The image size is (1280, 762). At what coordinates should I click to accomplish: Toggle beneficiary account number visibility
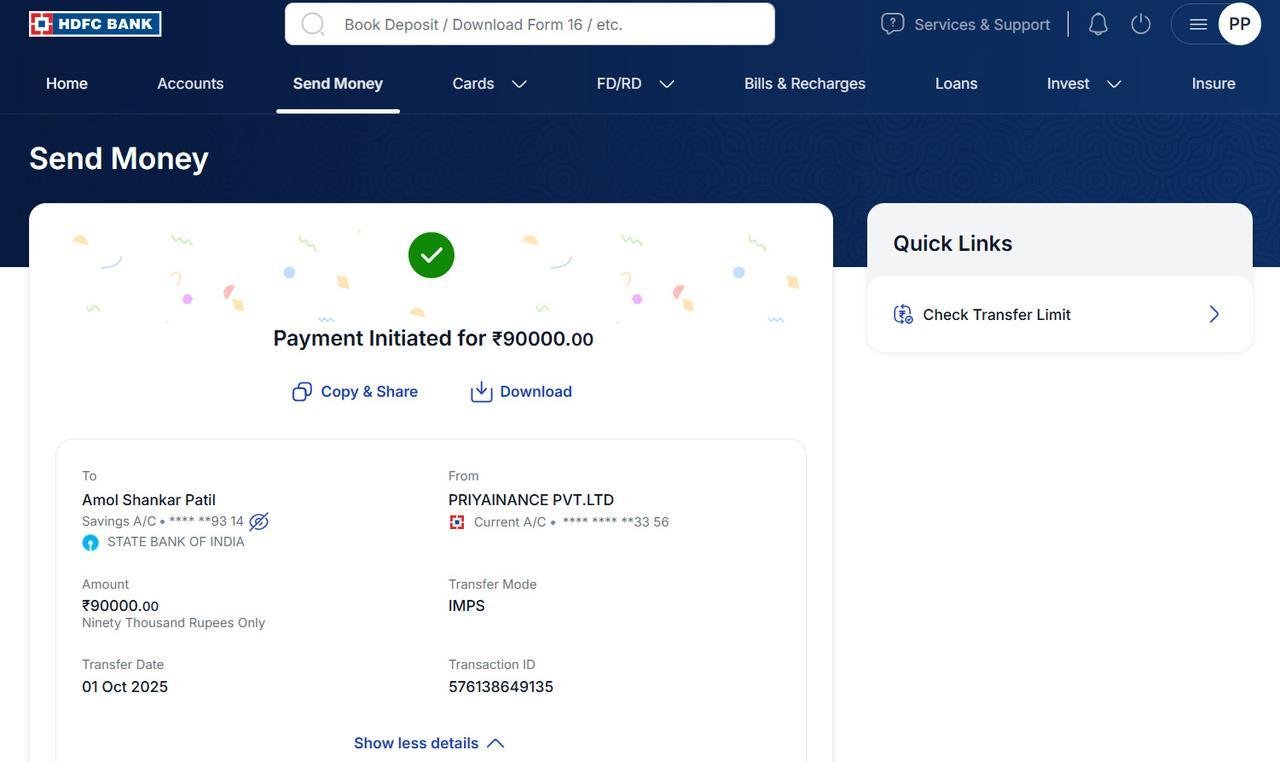pos(259,522)
